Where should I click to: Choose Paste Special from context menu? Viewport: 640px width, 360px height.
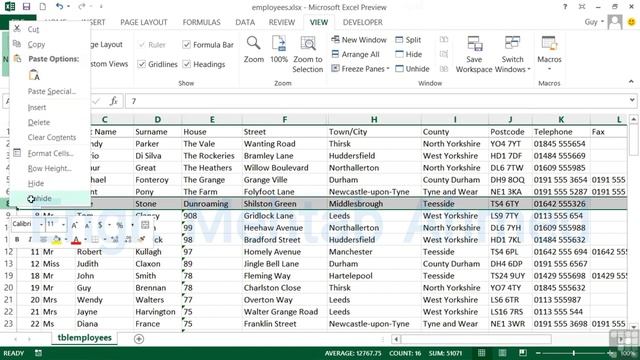click(50, 91)
